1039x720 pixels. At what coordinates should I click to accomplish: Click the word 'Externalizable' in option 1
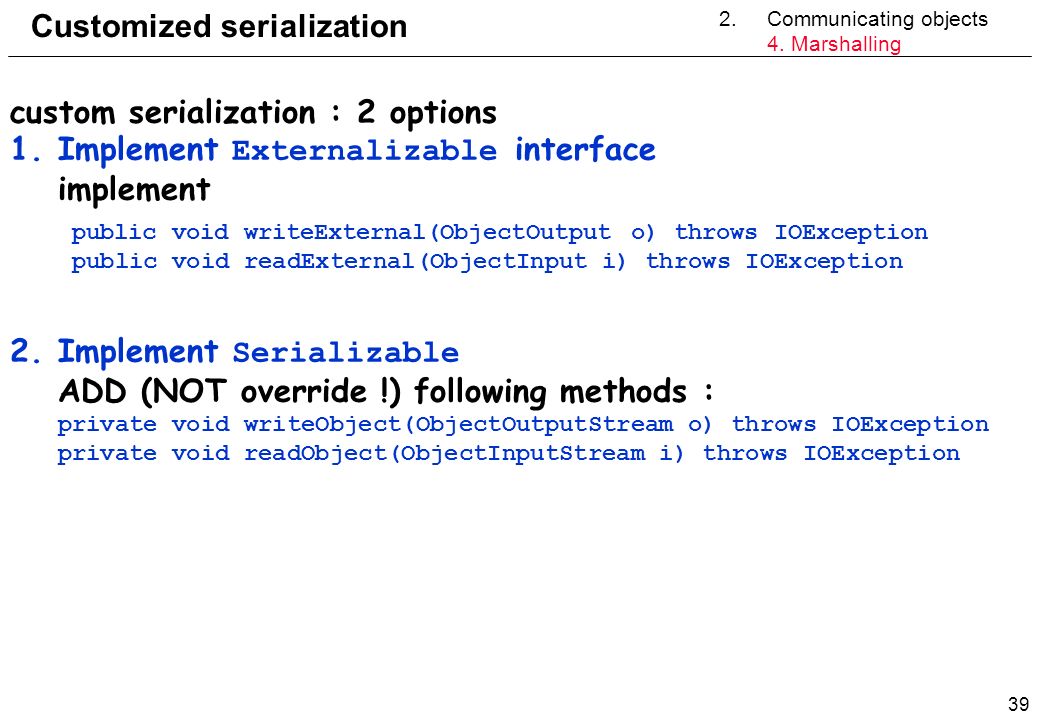[x=364, y=151]
